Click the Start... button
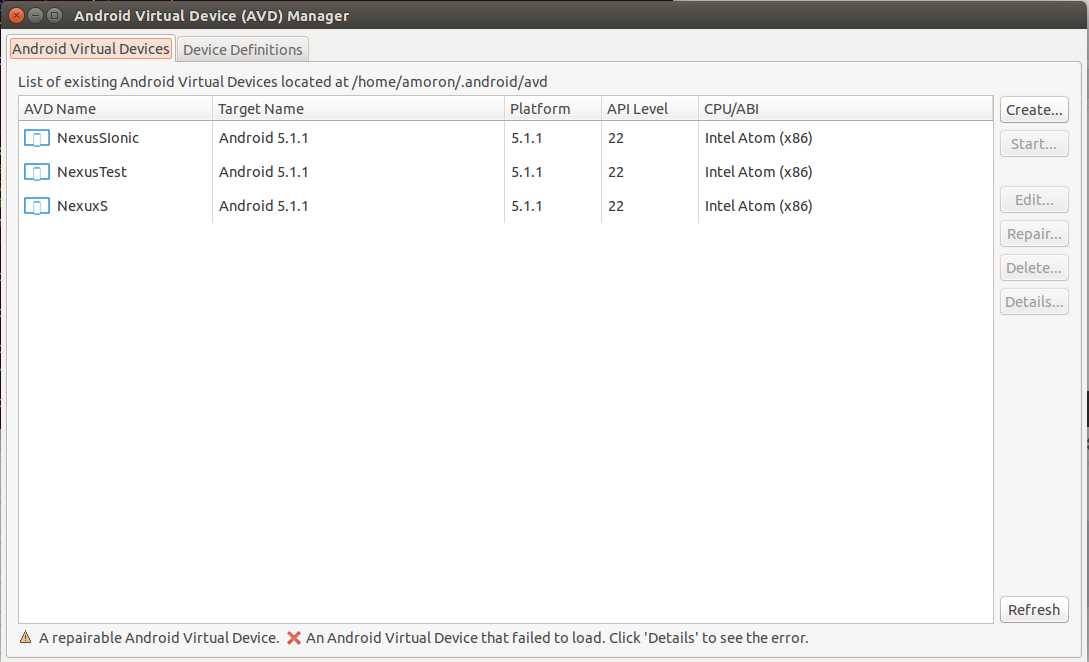The width and height of the screenshot is (1089, 662). click(1034, 144)
